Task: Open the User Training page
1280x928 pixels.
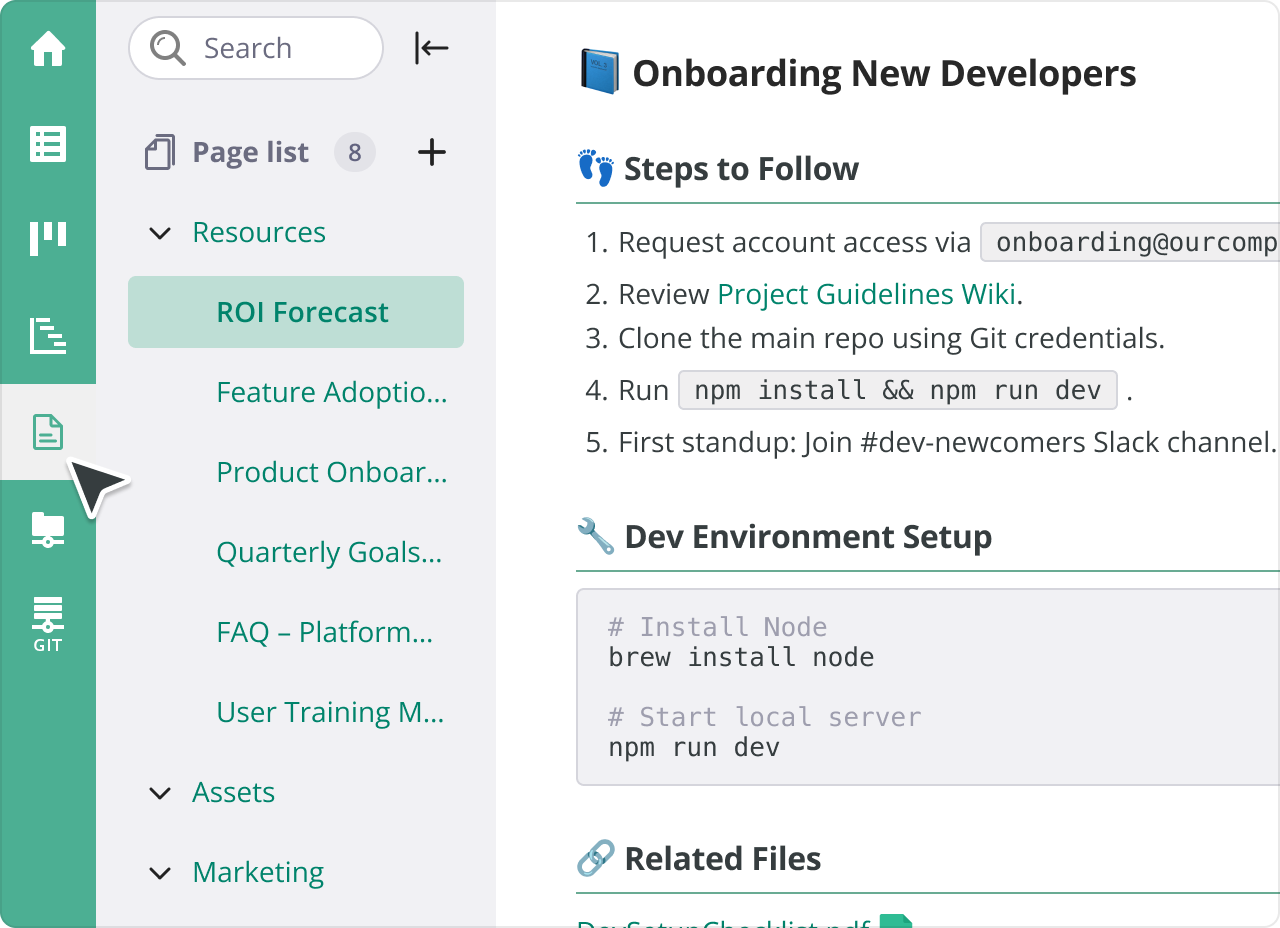Action: tap(330, 712)
